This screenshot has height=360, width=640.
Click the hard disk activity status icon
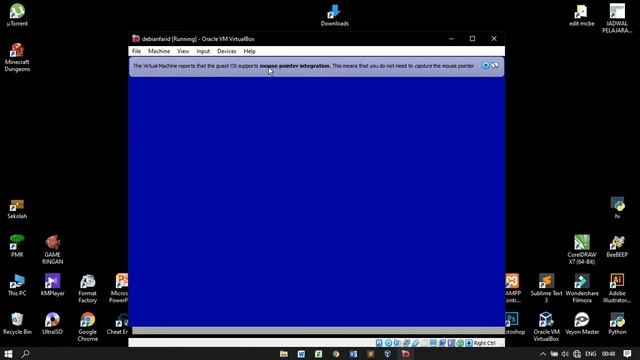pos(379,343)
